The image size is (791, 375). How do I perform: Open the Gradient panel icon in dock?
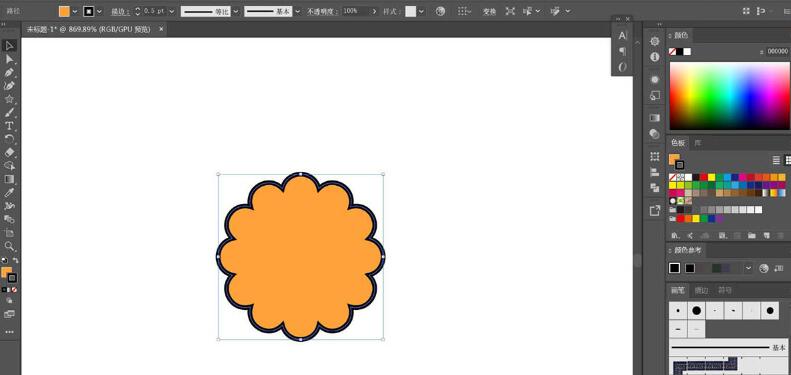coord(655,118)
